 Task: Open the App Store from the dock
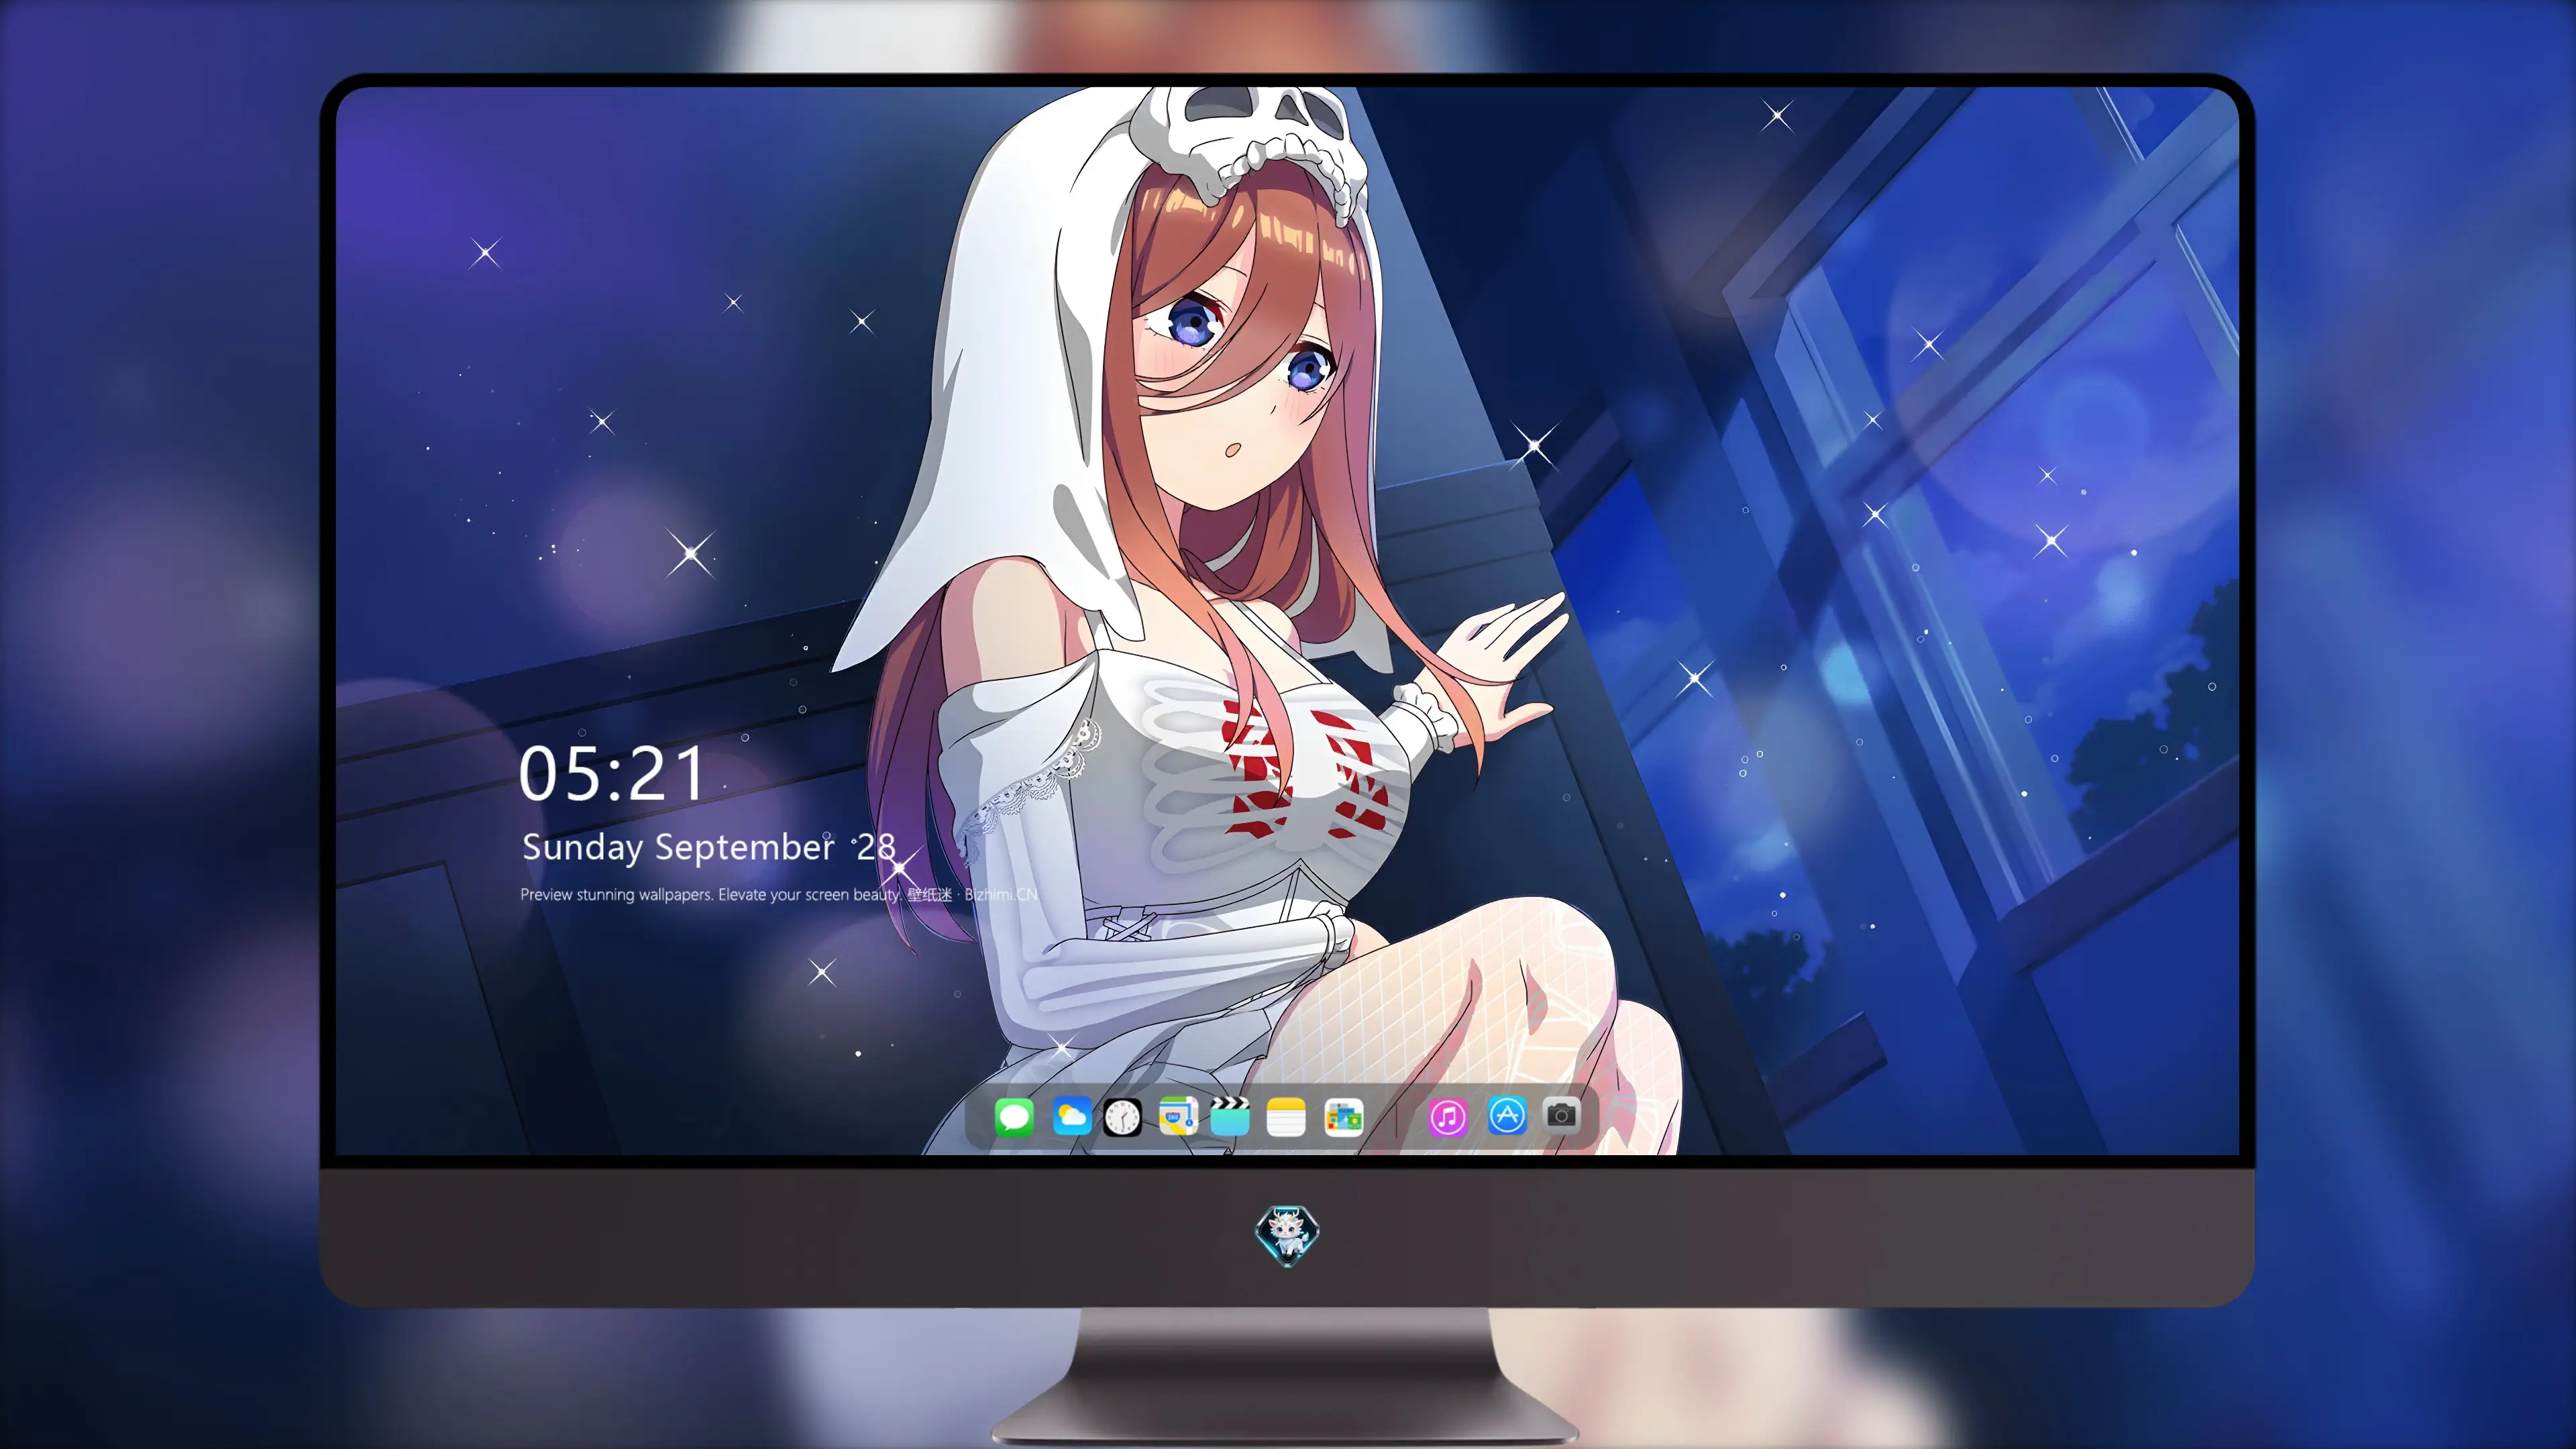coord(1507,1115)
